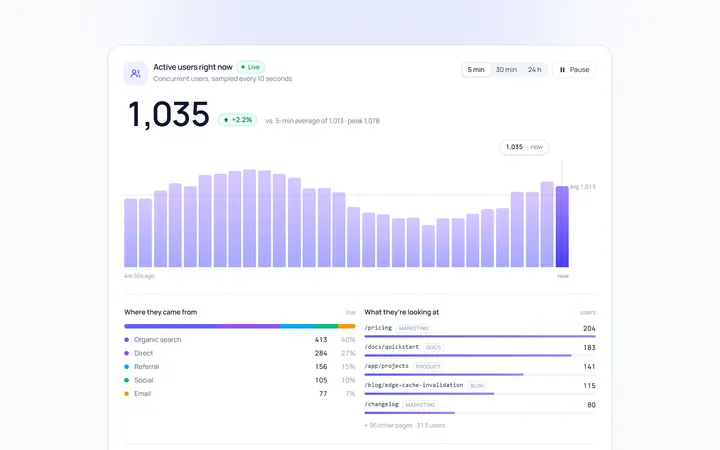This screenshot has width=720, height=450.
Task: Select the 5 min time range
Action: click(x=476, y=70)
